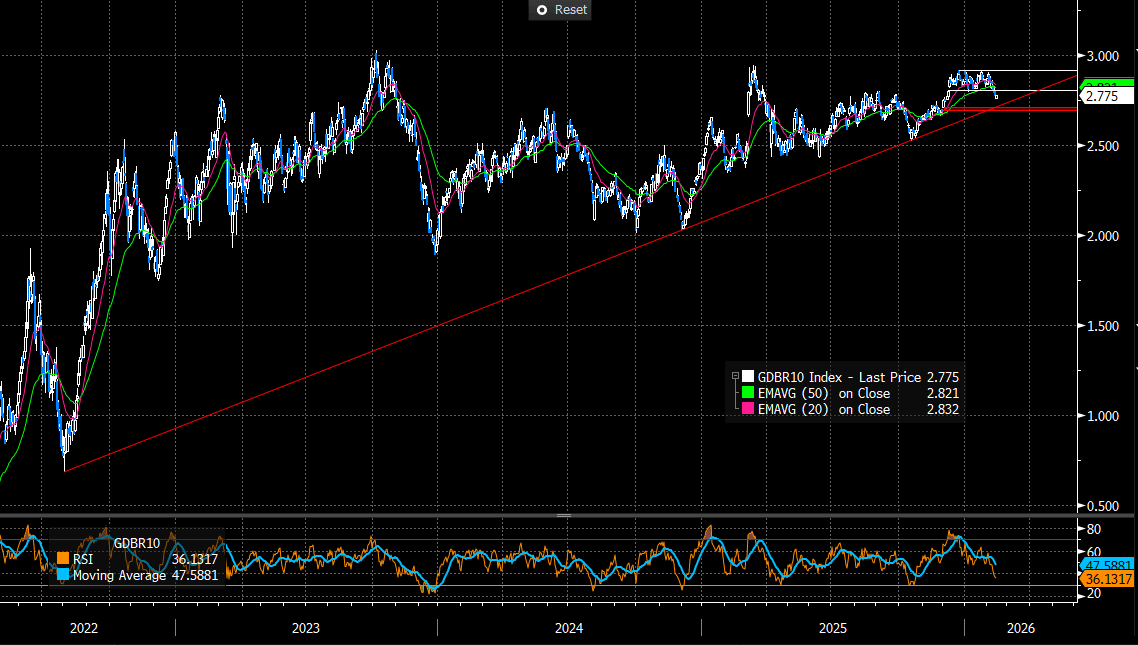This screenshot has height=645, width=1138.
Task: Click the panel divider handle above RSI pane
Action: [x=563, y=515]
